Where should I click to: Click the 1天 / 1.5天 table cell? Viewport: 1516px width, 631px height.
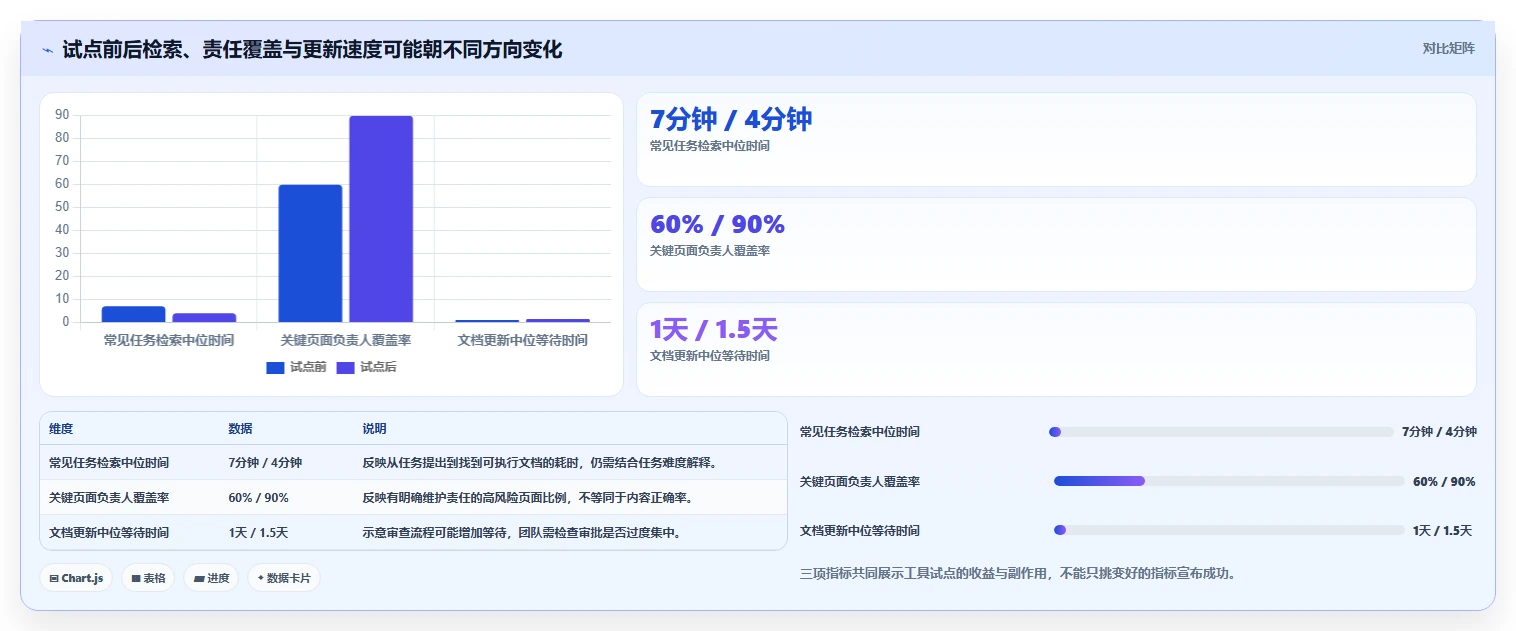tap(258, 533)
